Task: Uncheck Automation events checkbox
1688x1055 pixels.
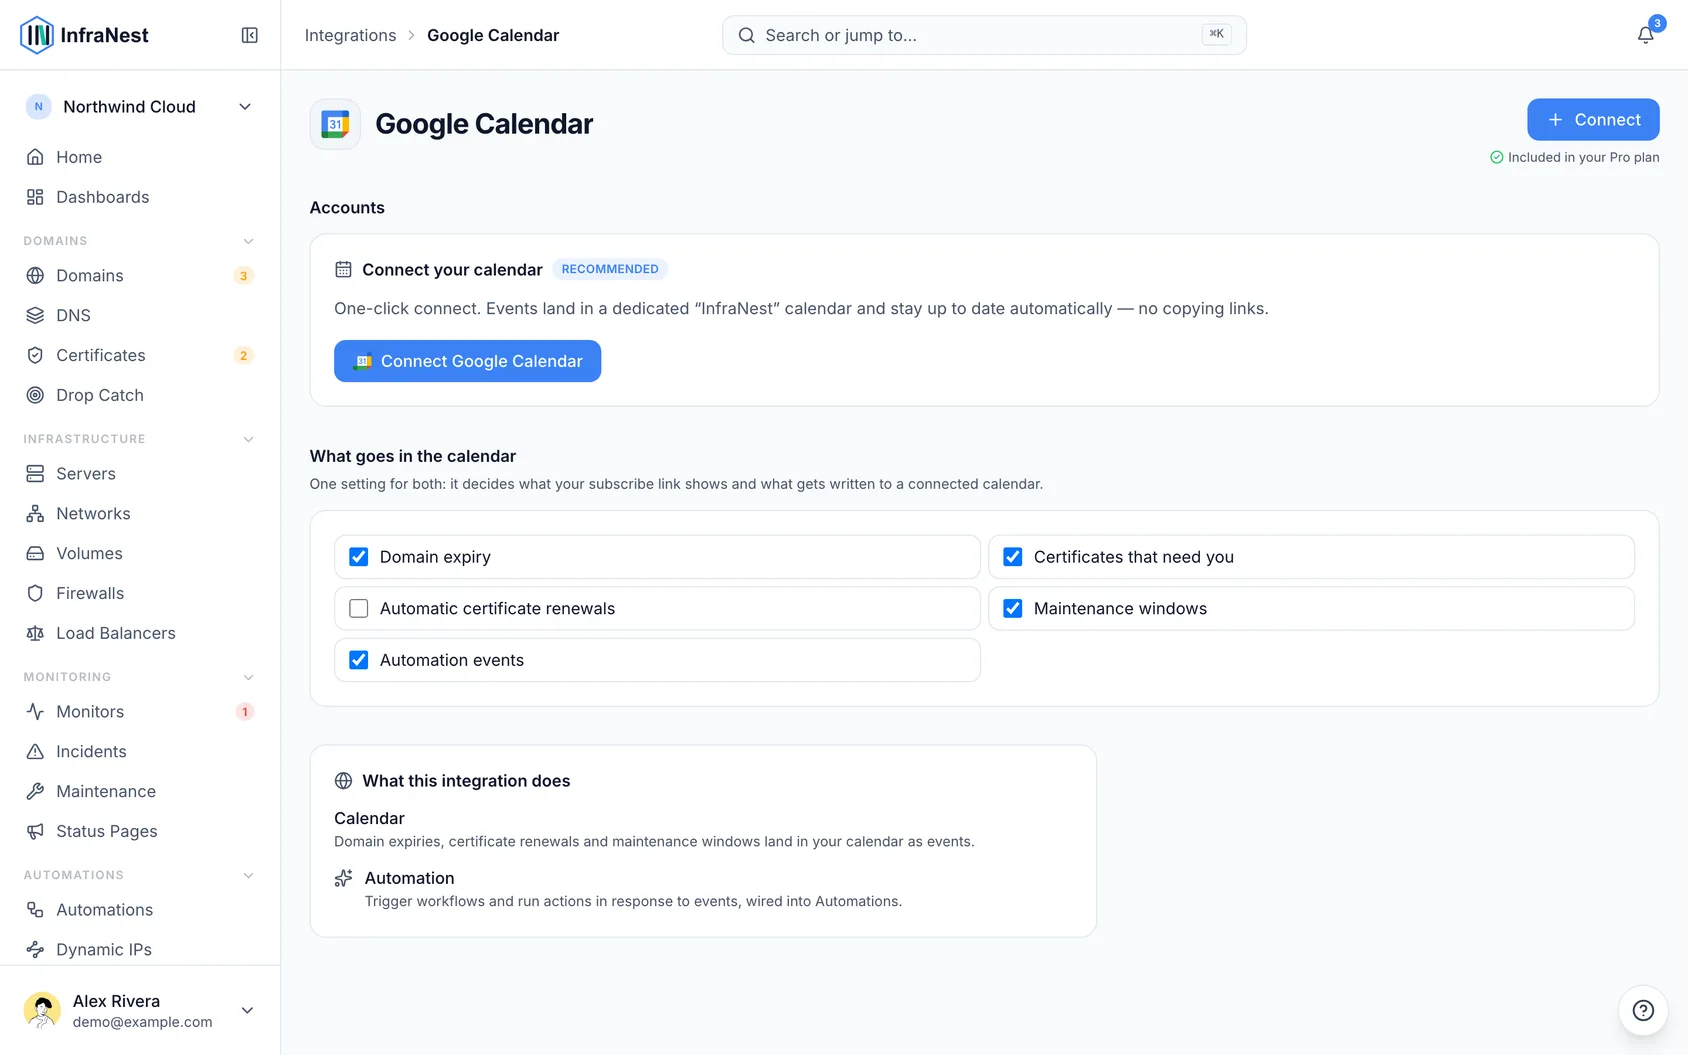Action: coord(359,660)
